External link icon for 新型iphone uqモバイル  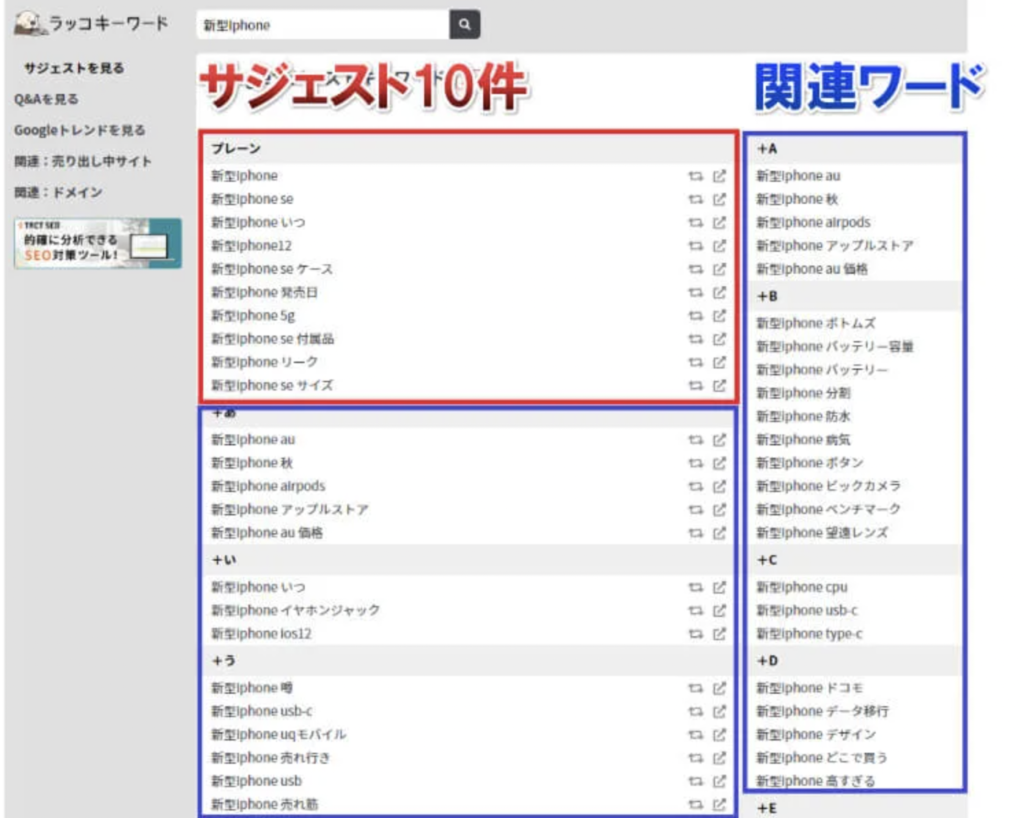pos(719,734)
